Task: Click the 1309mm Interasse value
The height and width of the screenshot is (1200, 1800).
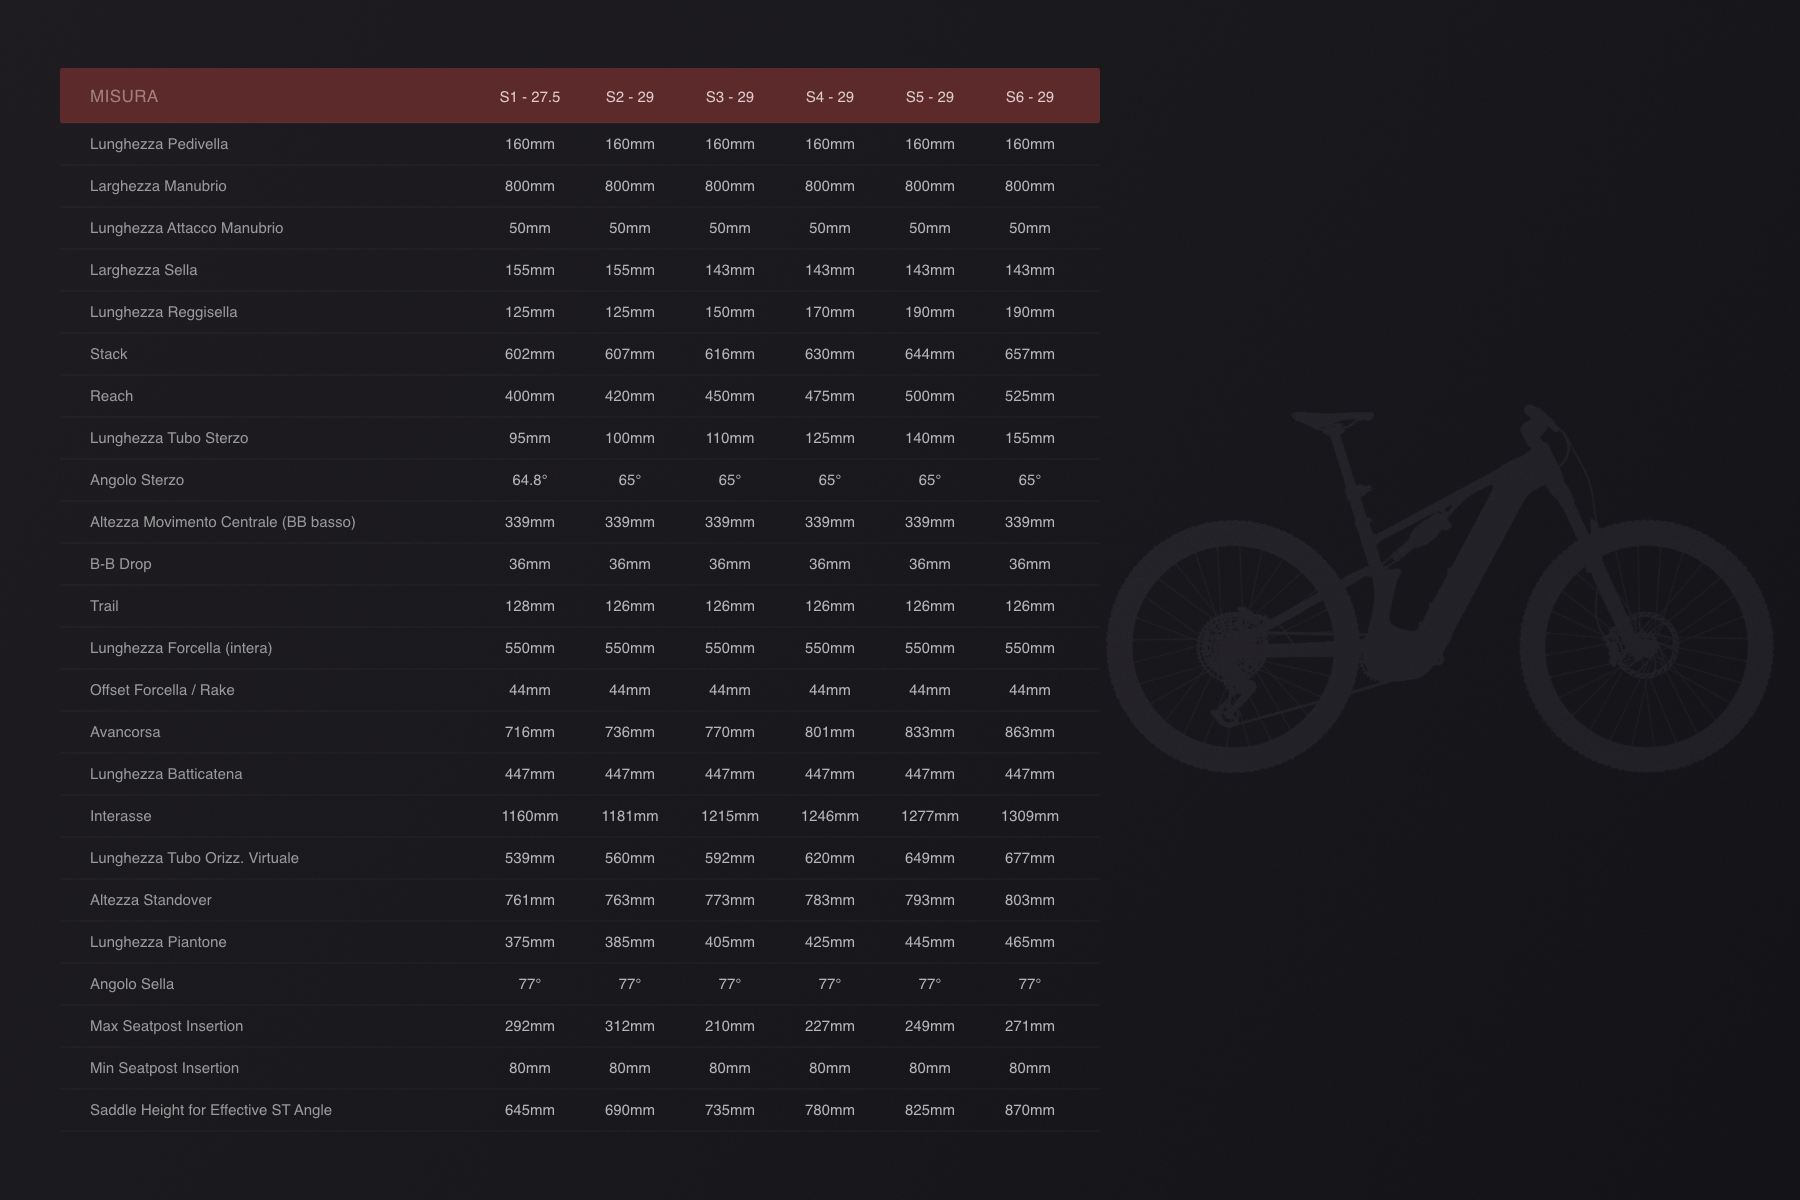Action: [1029, 816]
